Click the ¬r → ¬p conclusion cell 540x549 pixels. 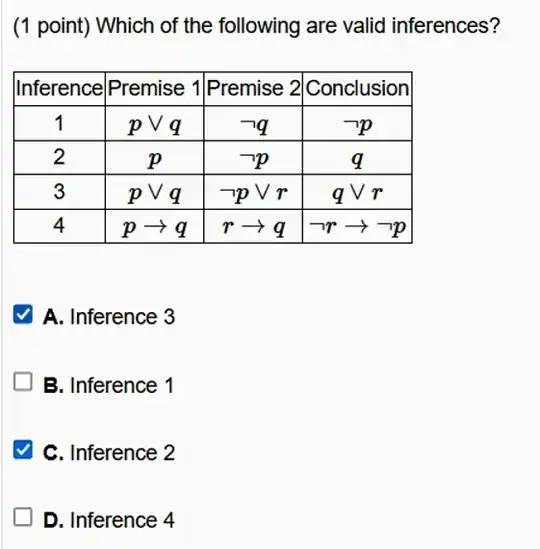(x=357, y=226)
